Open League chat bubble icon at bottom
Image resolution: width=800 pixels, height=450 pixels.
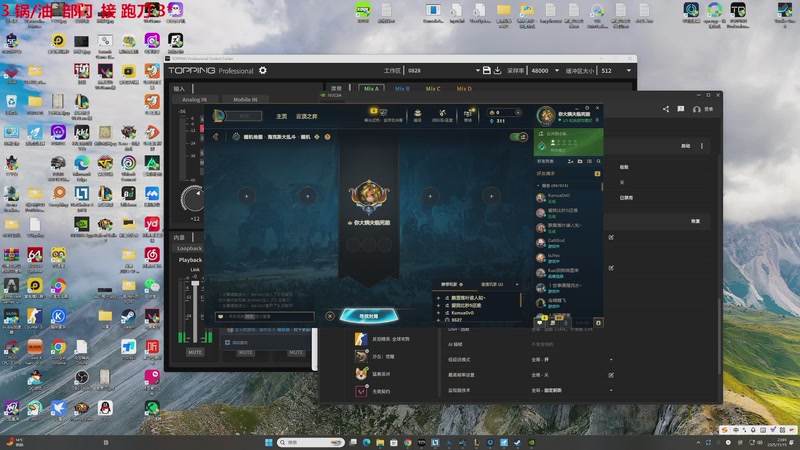[x=540, y=322]
